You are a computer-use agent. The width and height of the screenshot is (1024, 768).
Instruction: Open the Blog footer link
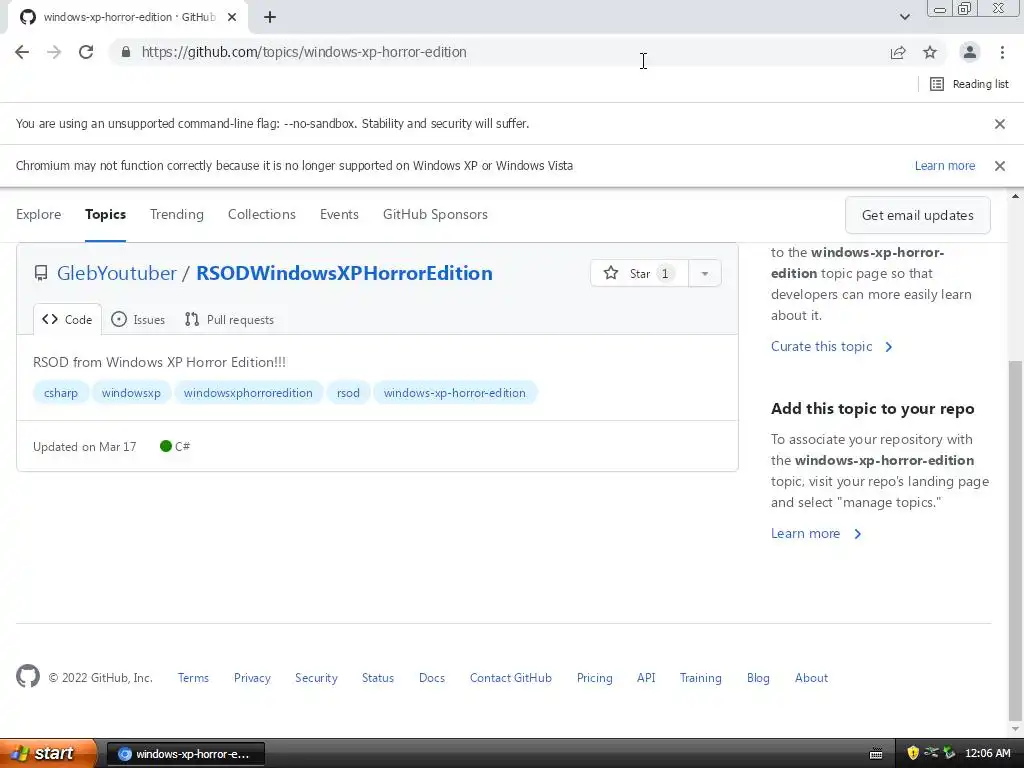(758, 678)
